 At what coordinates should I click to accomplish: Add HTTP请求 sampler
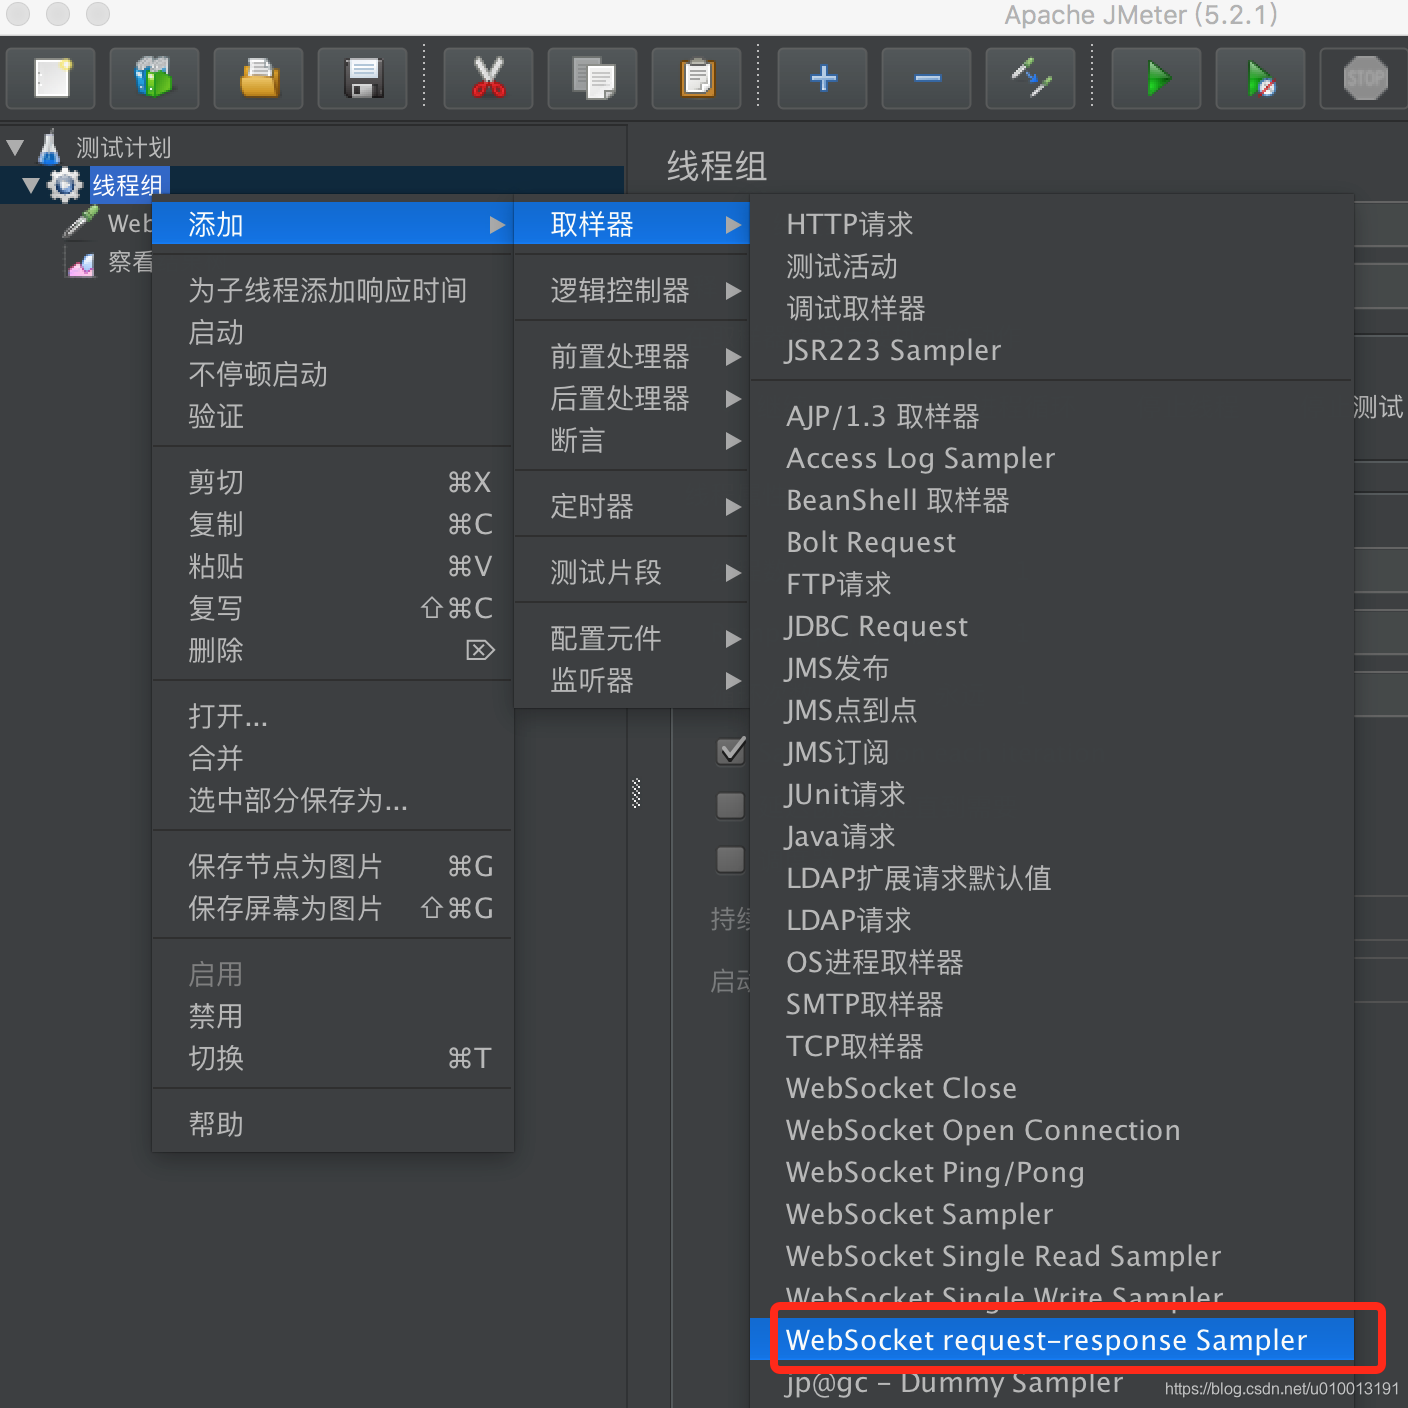point(1052,225)
